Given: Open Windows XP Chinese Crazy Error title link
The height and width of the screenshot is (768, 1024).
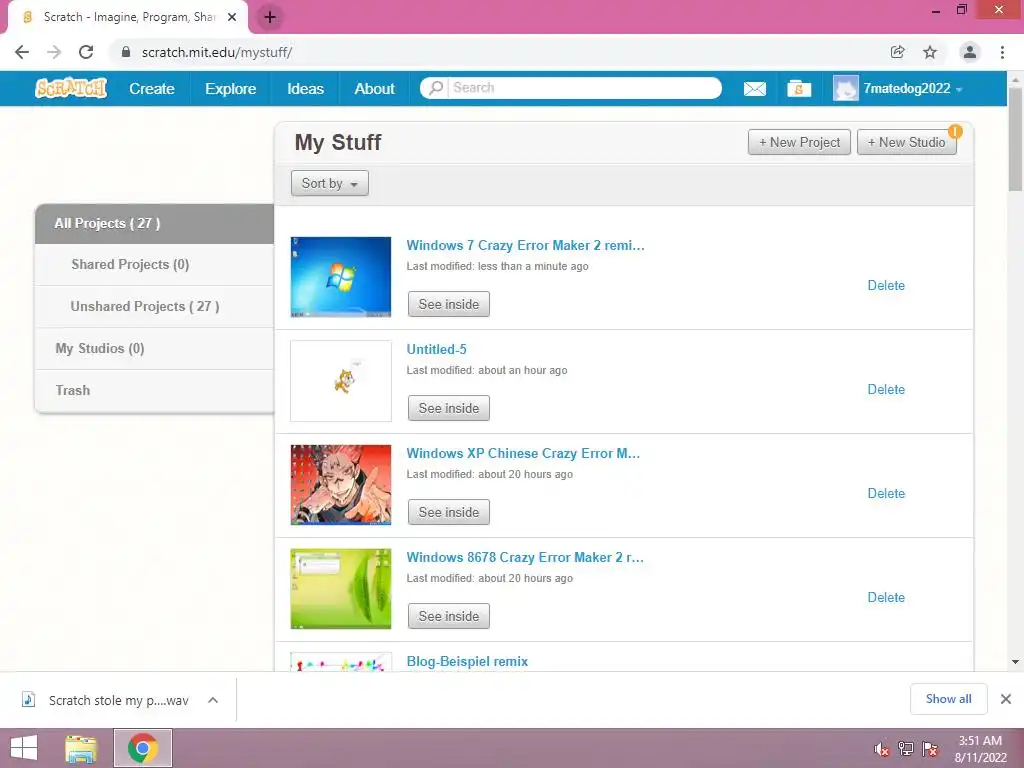Looking at the screenshot, I should coord(523,453).
